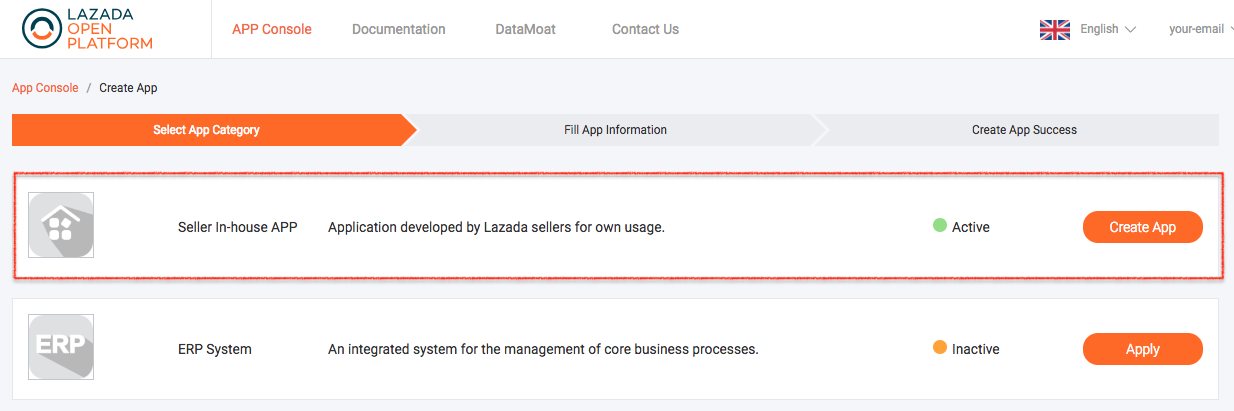Viewport: 1234px width, 411px height.
Task: Click the orange Inactive status dot
Action: point(940,348)
